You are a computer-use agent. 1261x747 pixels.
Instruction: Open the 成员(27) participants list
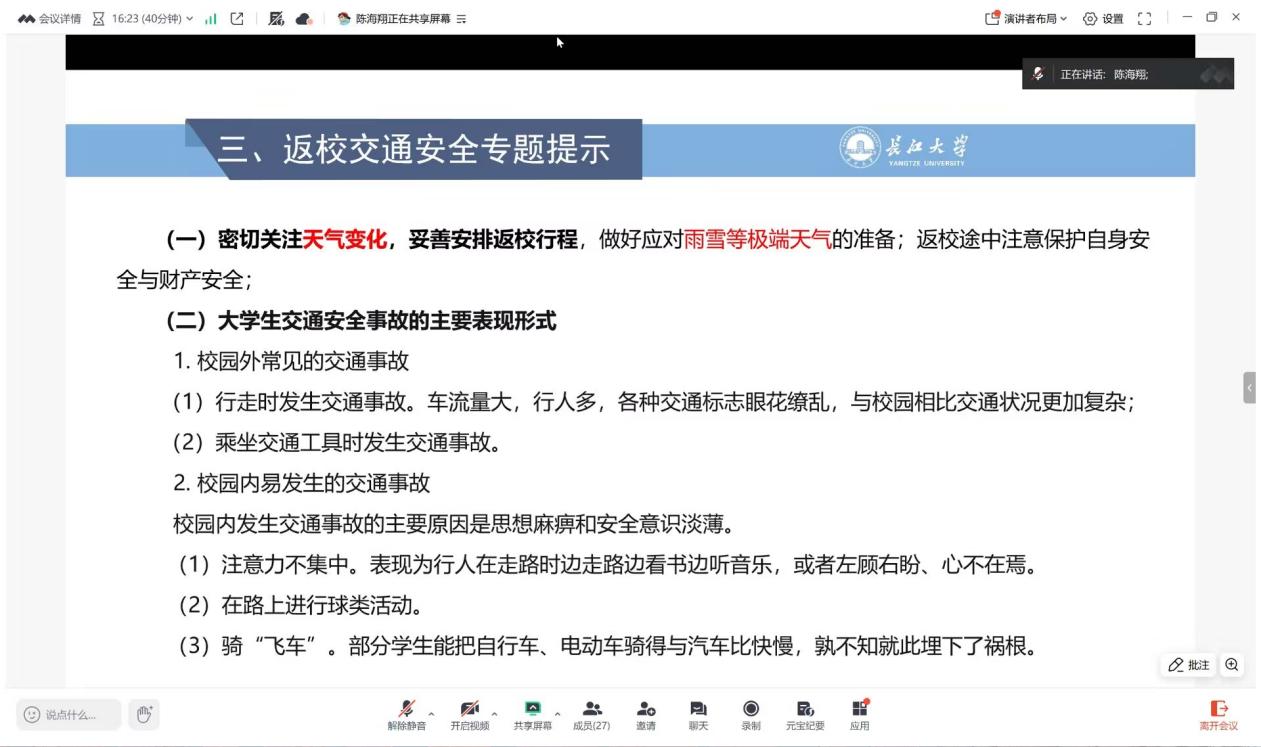pos(591,714)
